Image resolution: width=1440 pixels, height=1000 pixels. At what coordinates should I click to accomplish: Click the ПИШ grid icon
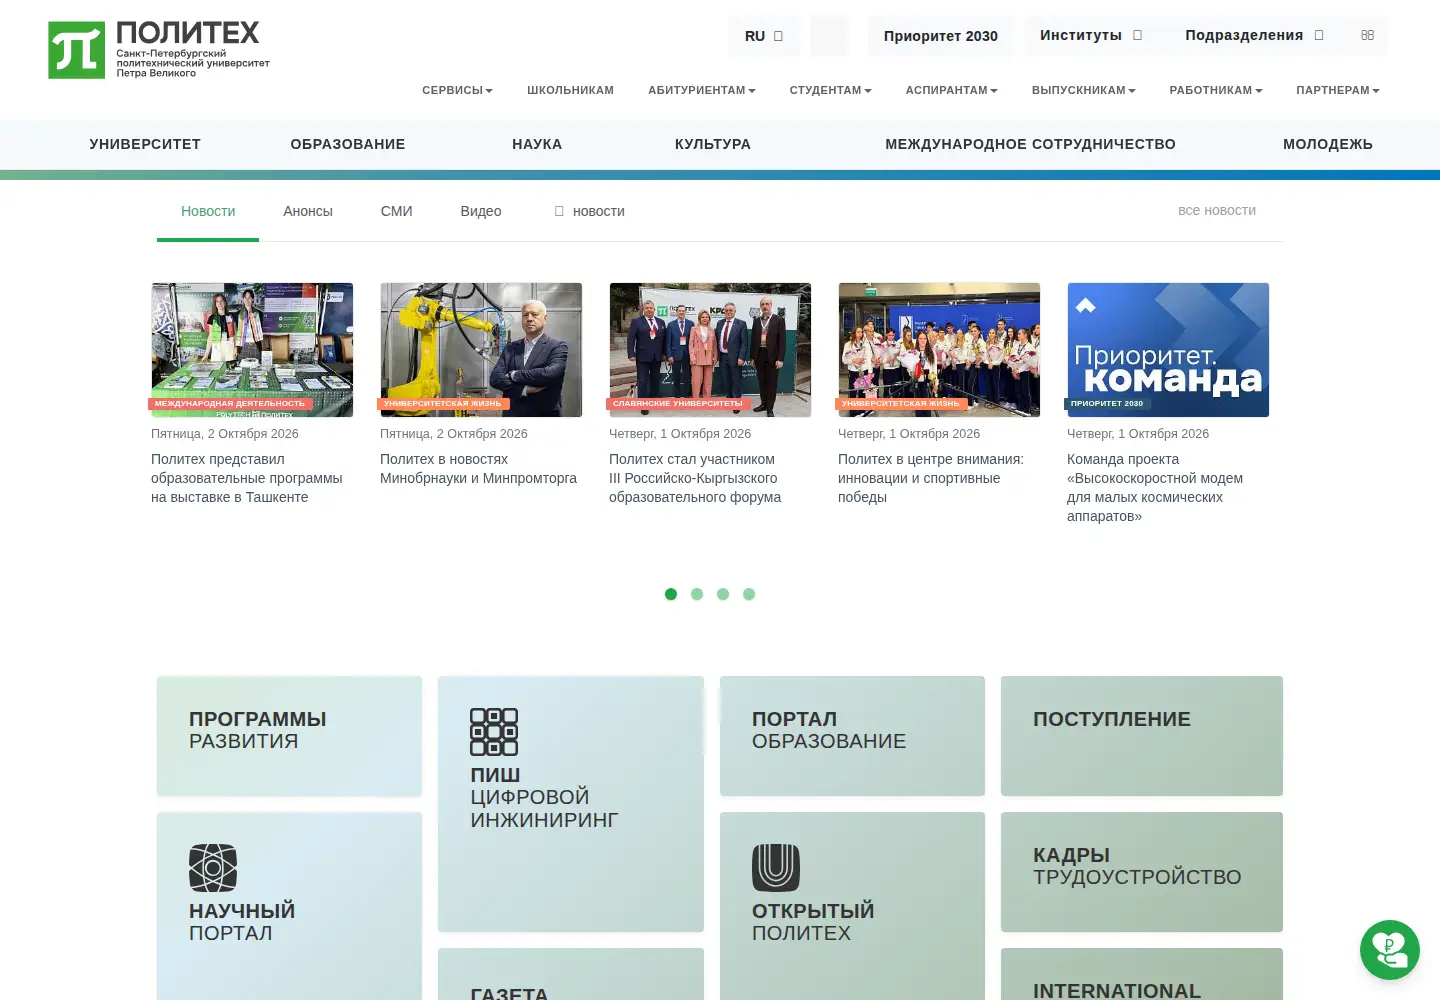(494, 731)
